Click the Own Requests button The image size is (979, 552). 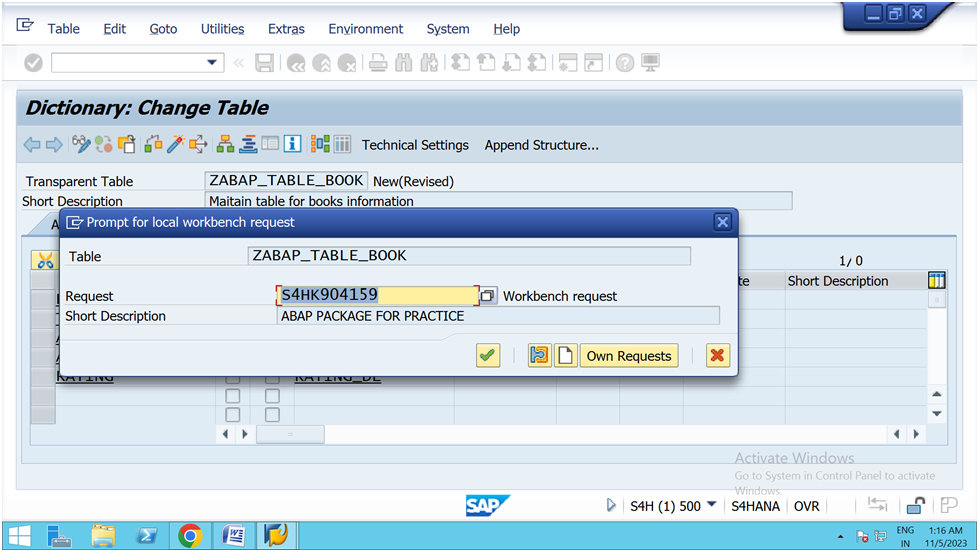point(629,356)
